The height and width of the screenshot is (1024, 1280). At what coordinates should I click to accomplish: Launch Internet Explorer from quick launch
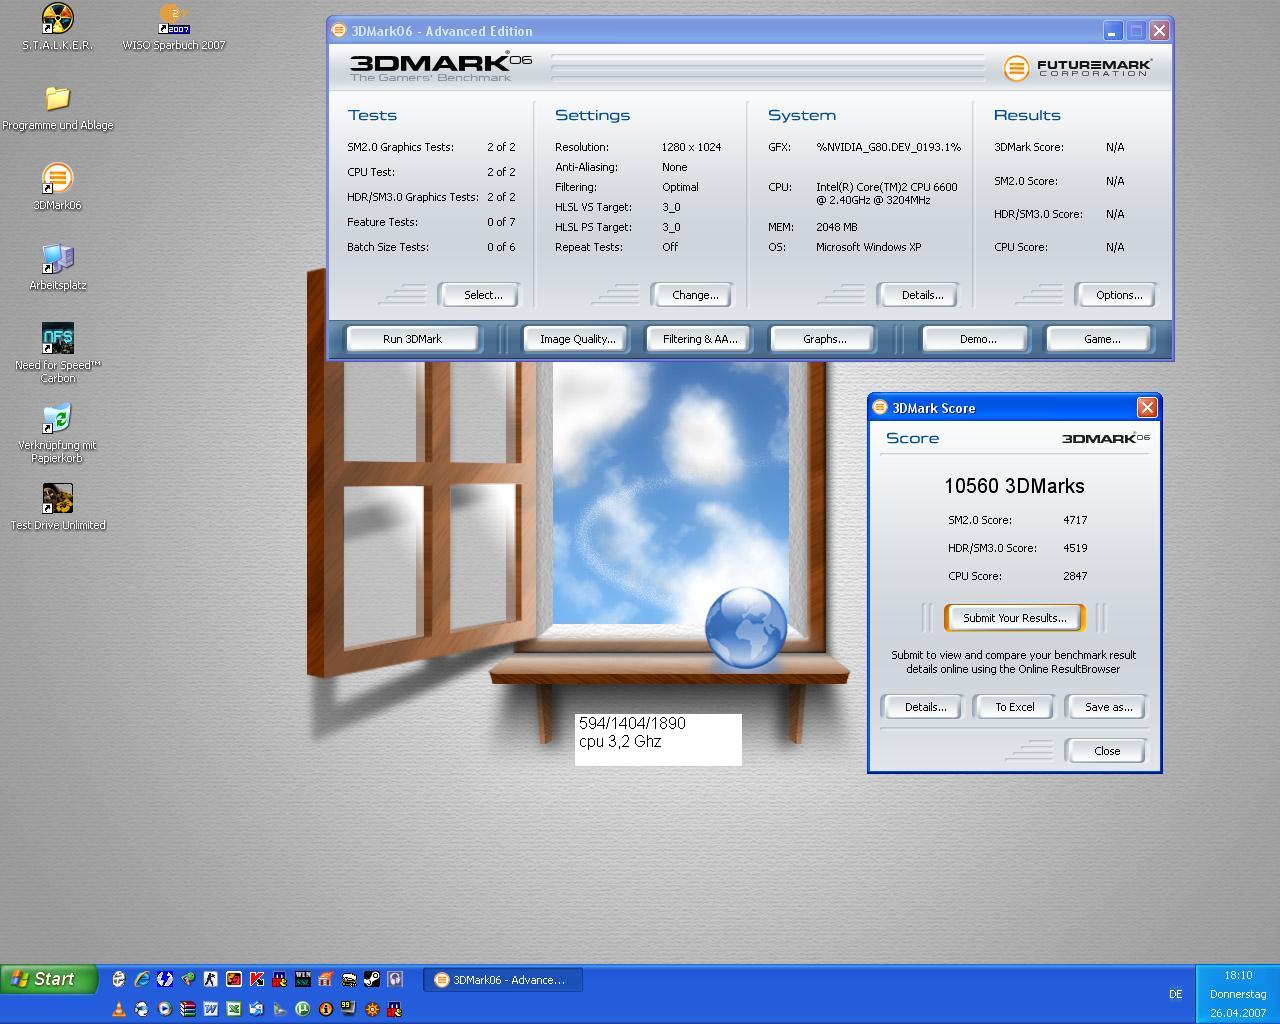142,979
